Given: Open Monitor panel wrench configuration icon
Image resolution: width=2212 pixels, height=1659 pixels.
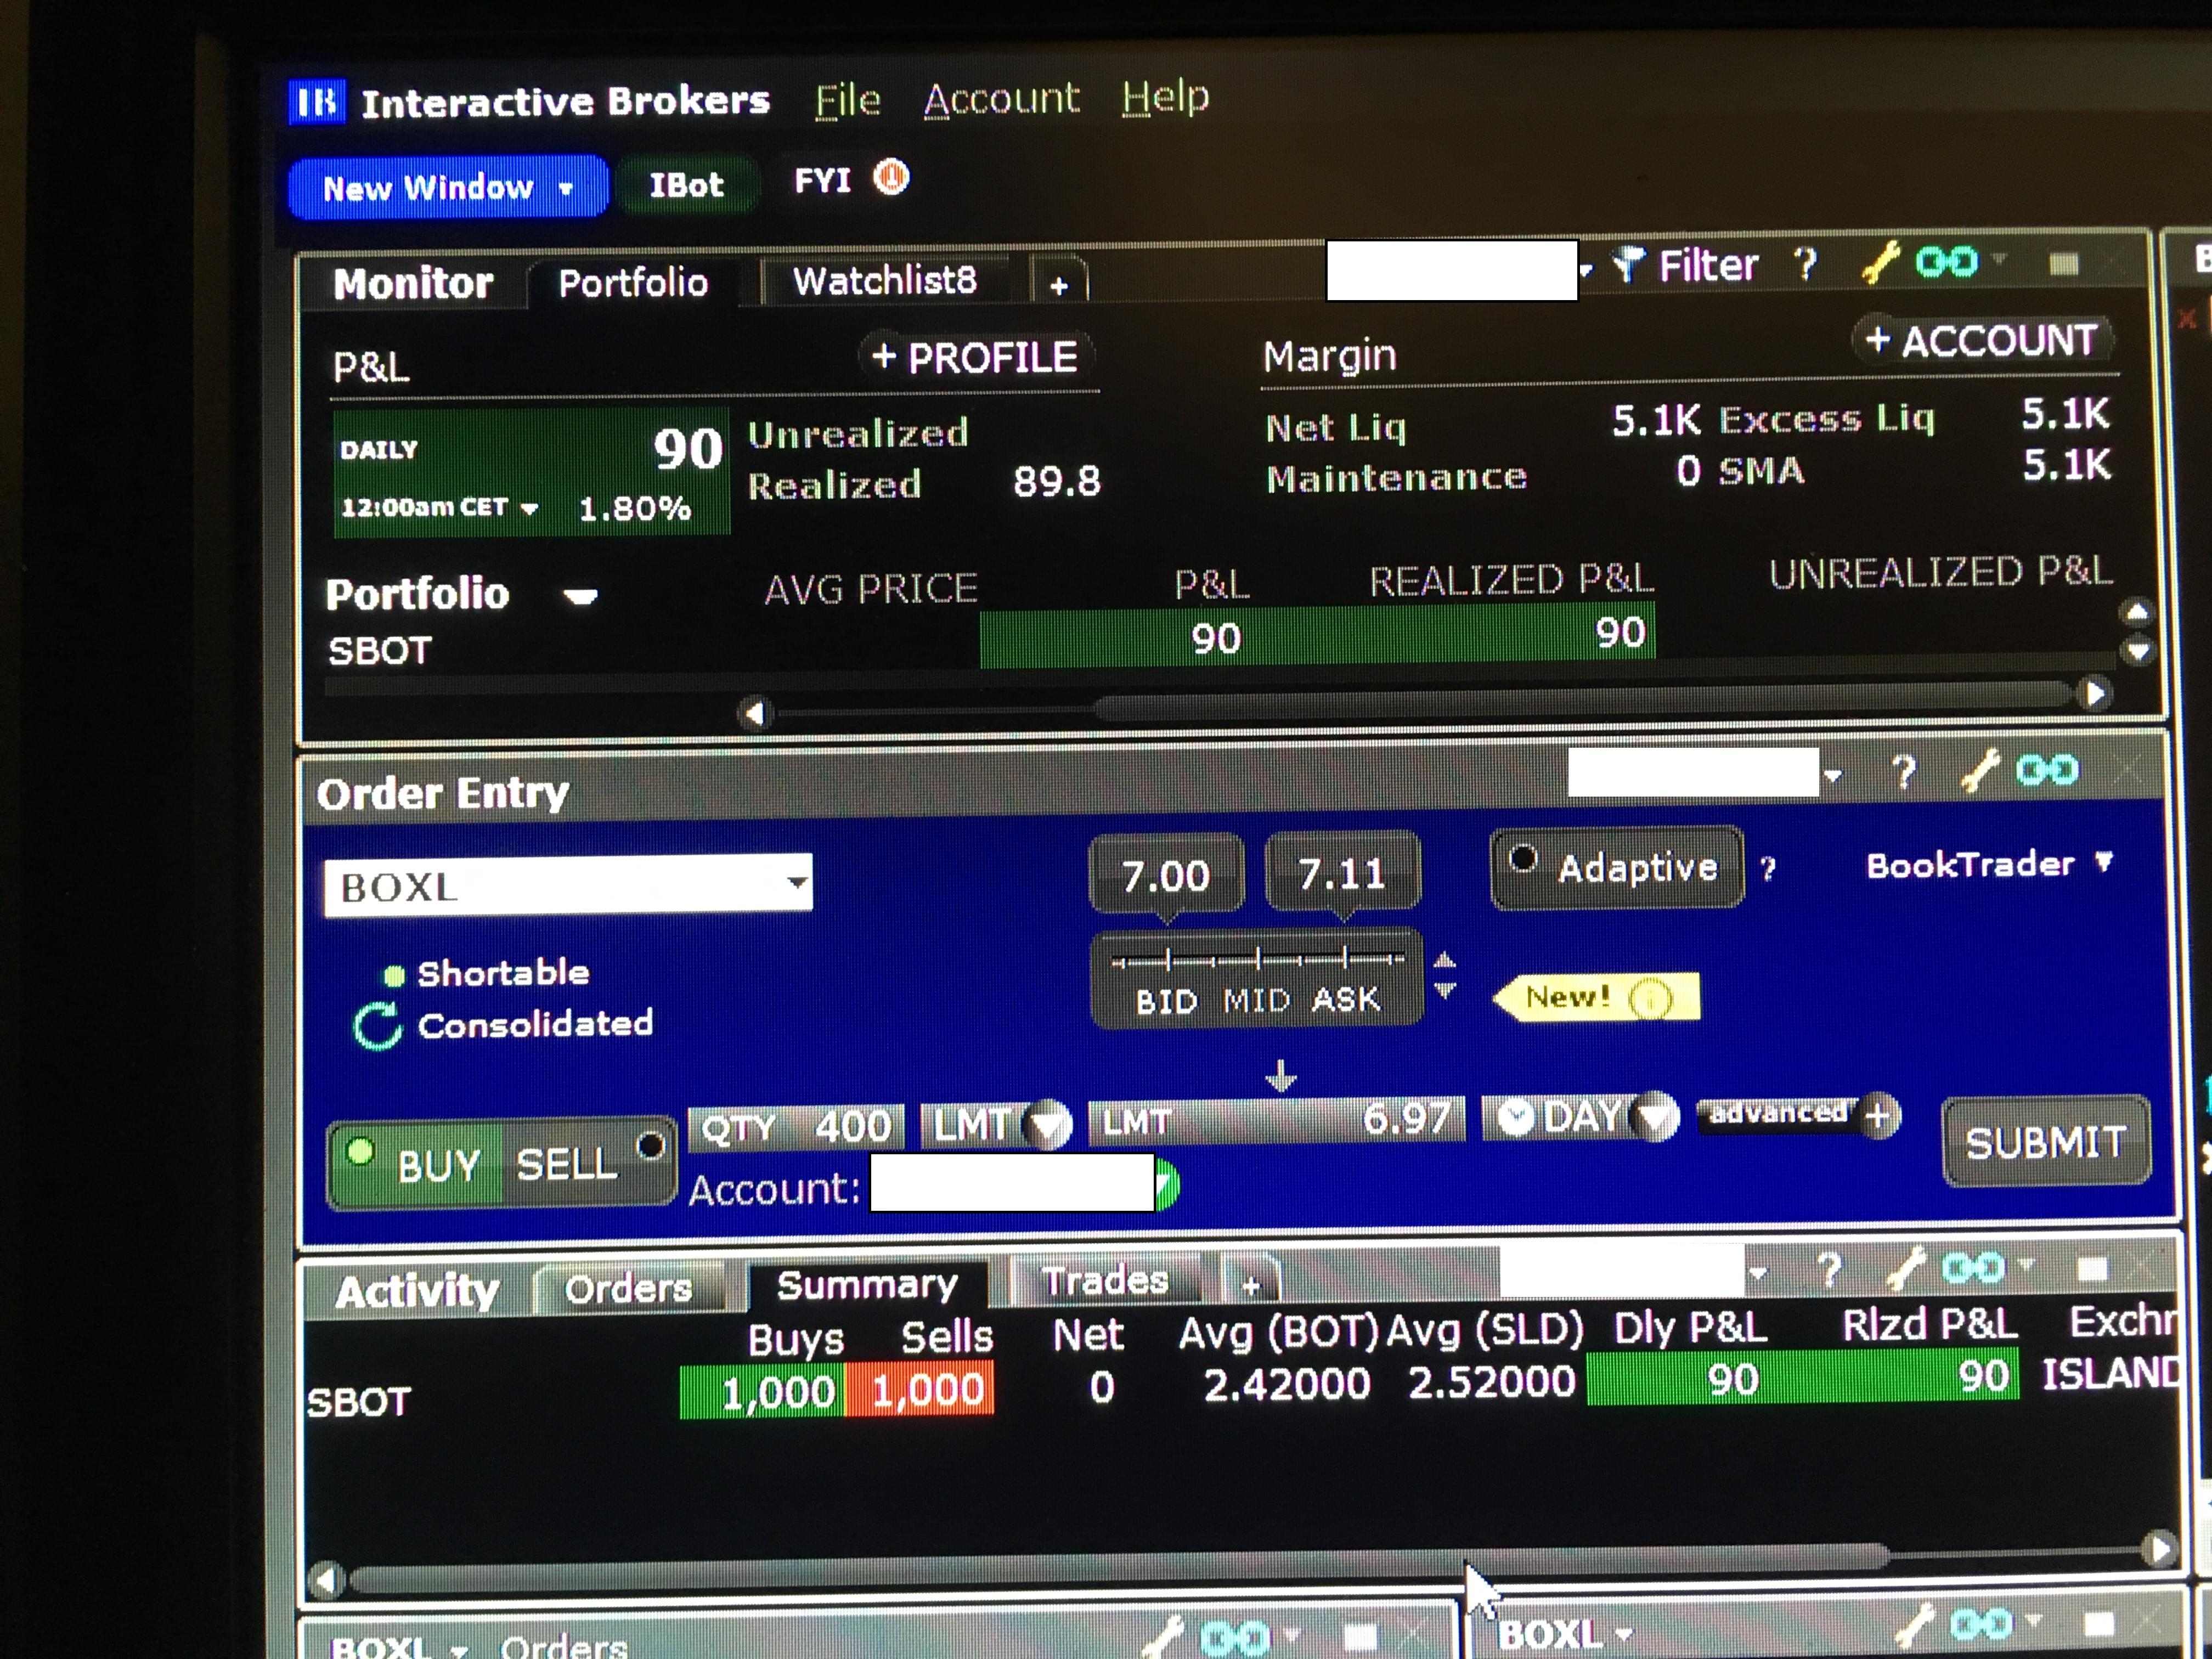Looking at the screenshot, I should pyautogui.click(x=1879, y=263).
